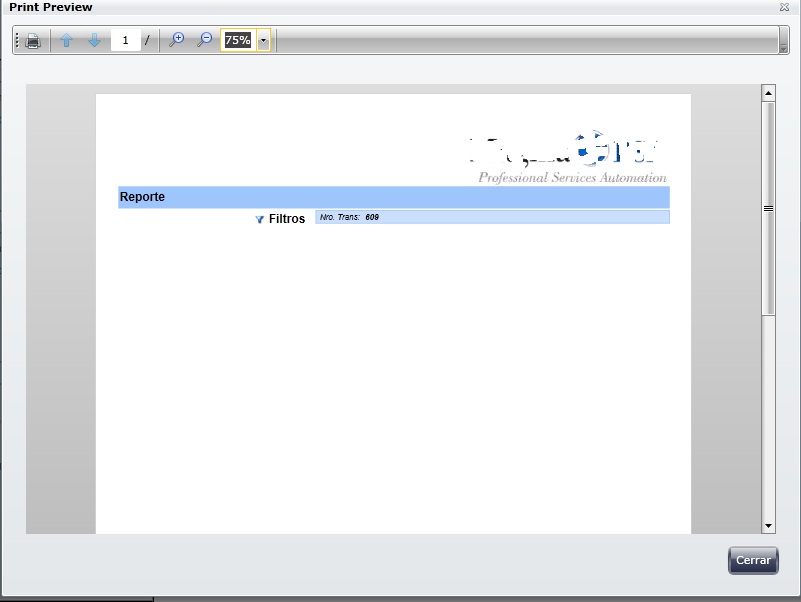Go to previous page with up arrow
Image resolution: width=801 pixels, height=602 pixels.
(66, 40)
